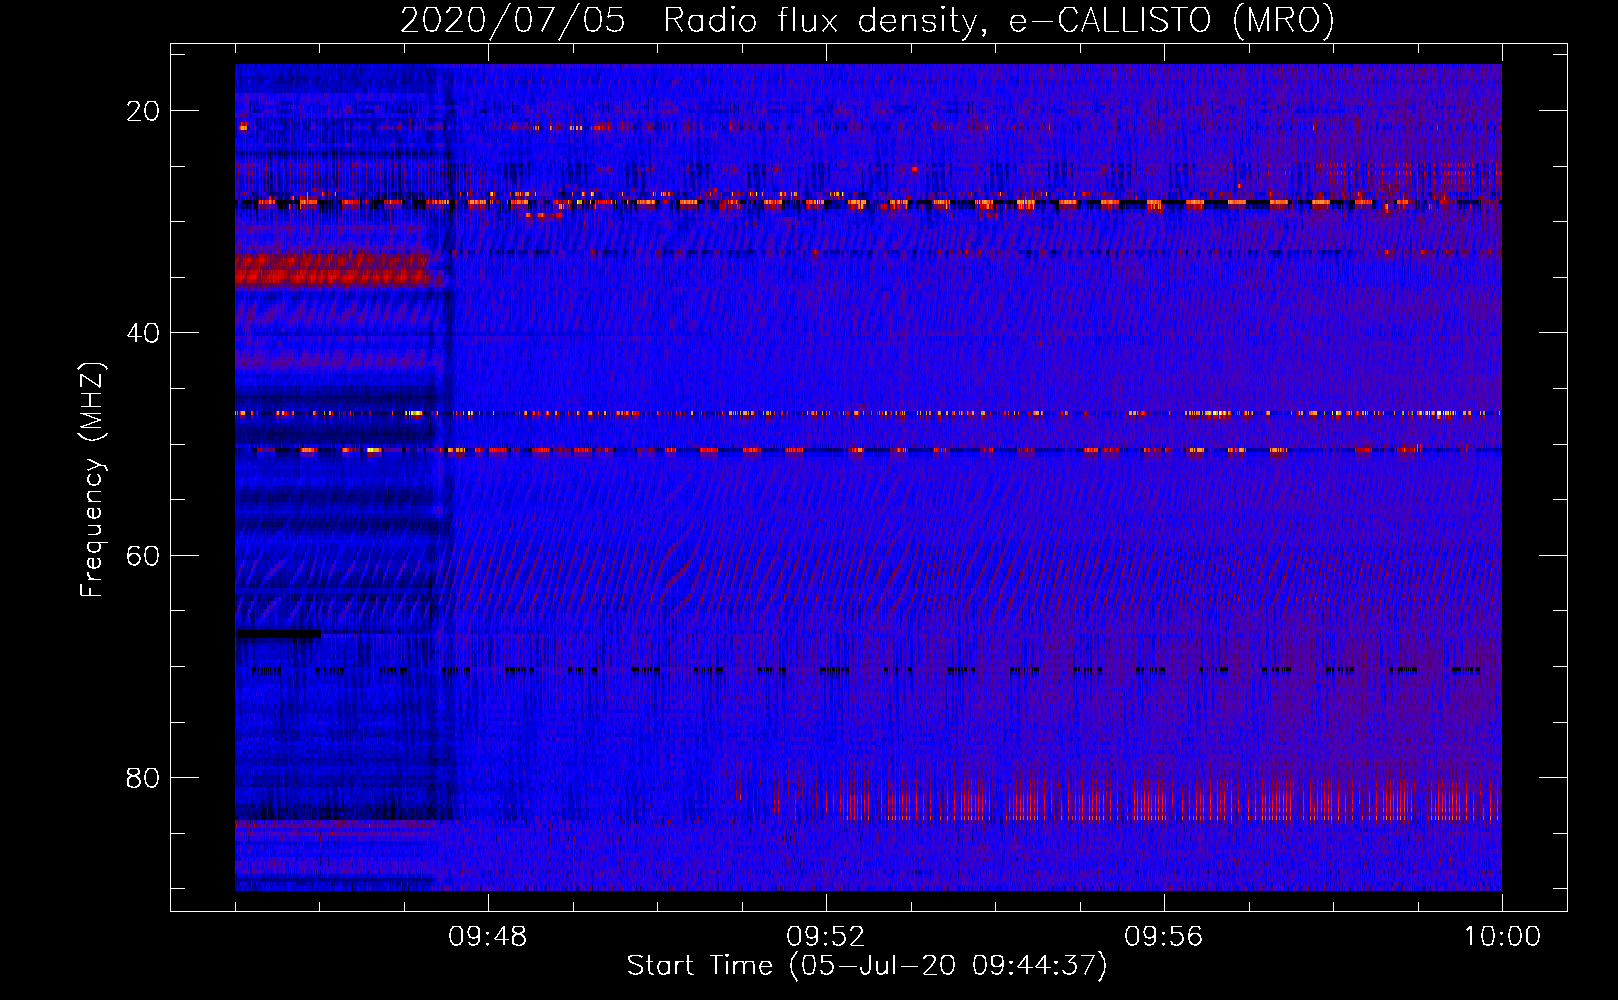Click the 'Frequency (MHZ)' axis label
This screenshot has width=1618, height=1000.
(92, 480)
